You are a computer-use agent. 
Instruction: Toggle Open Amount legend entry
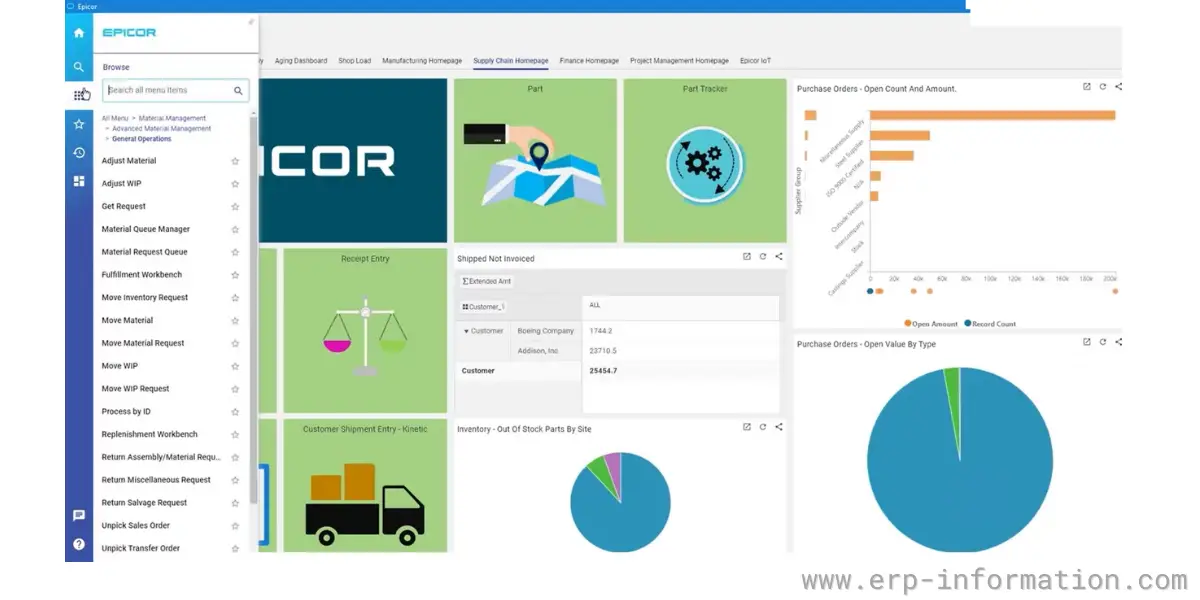[931, 324]
